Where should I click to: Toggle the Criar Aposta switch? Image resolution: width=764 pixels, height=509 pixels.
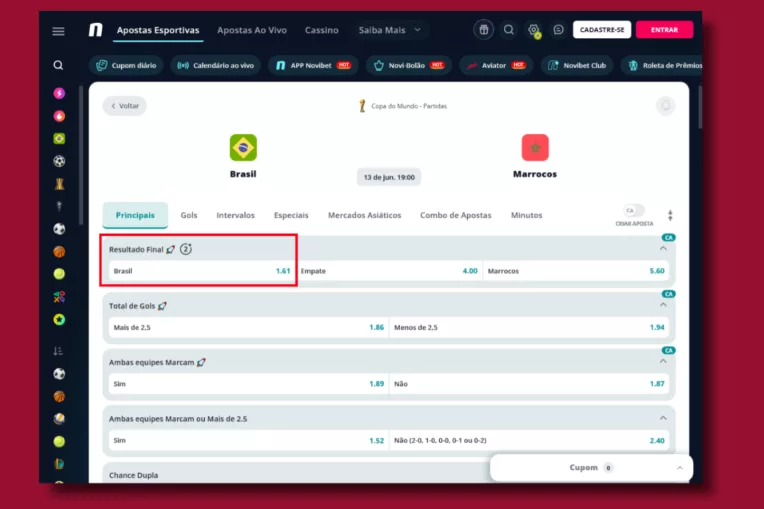[633, 211]
